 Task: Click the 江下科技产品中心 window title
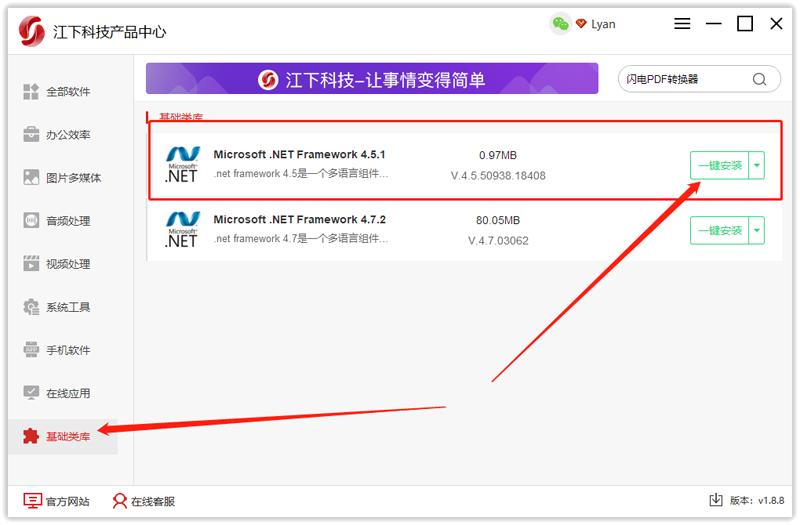[x=109, y=32]
